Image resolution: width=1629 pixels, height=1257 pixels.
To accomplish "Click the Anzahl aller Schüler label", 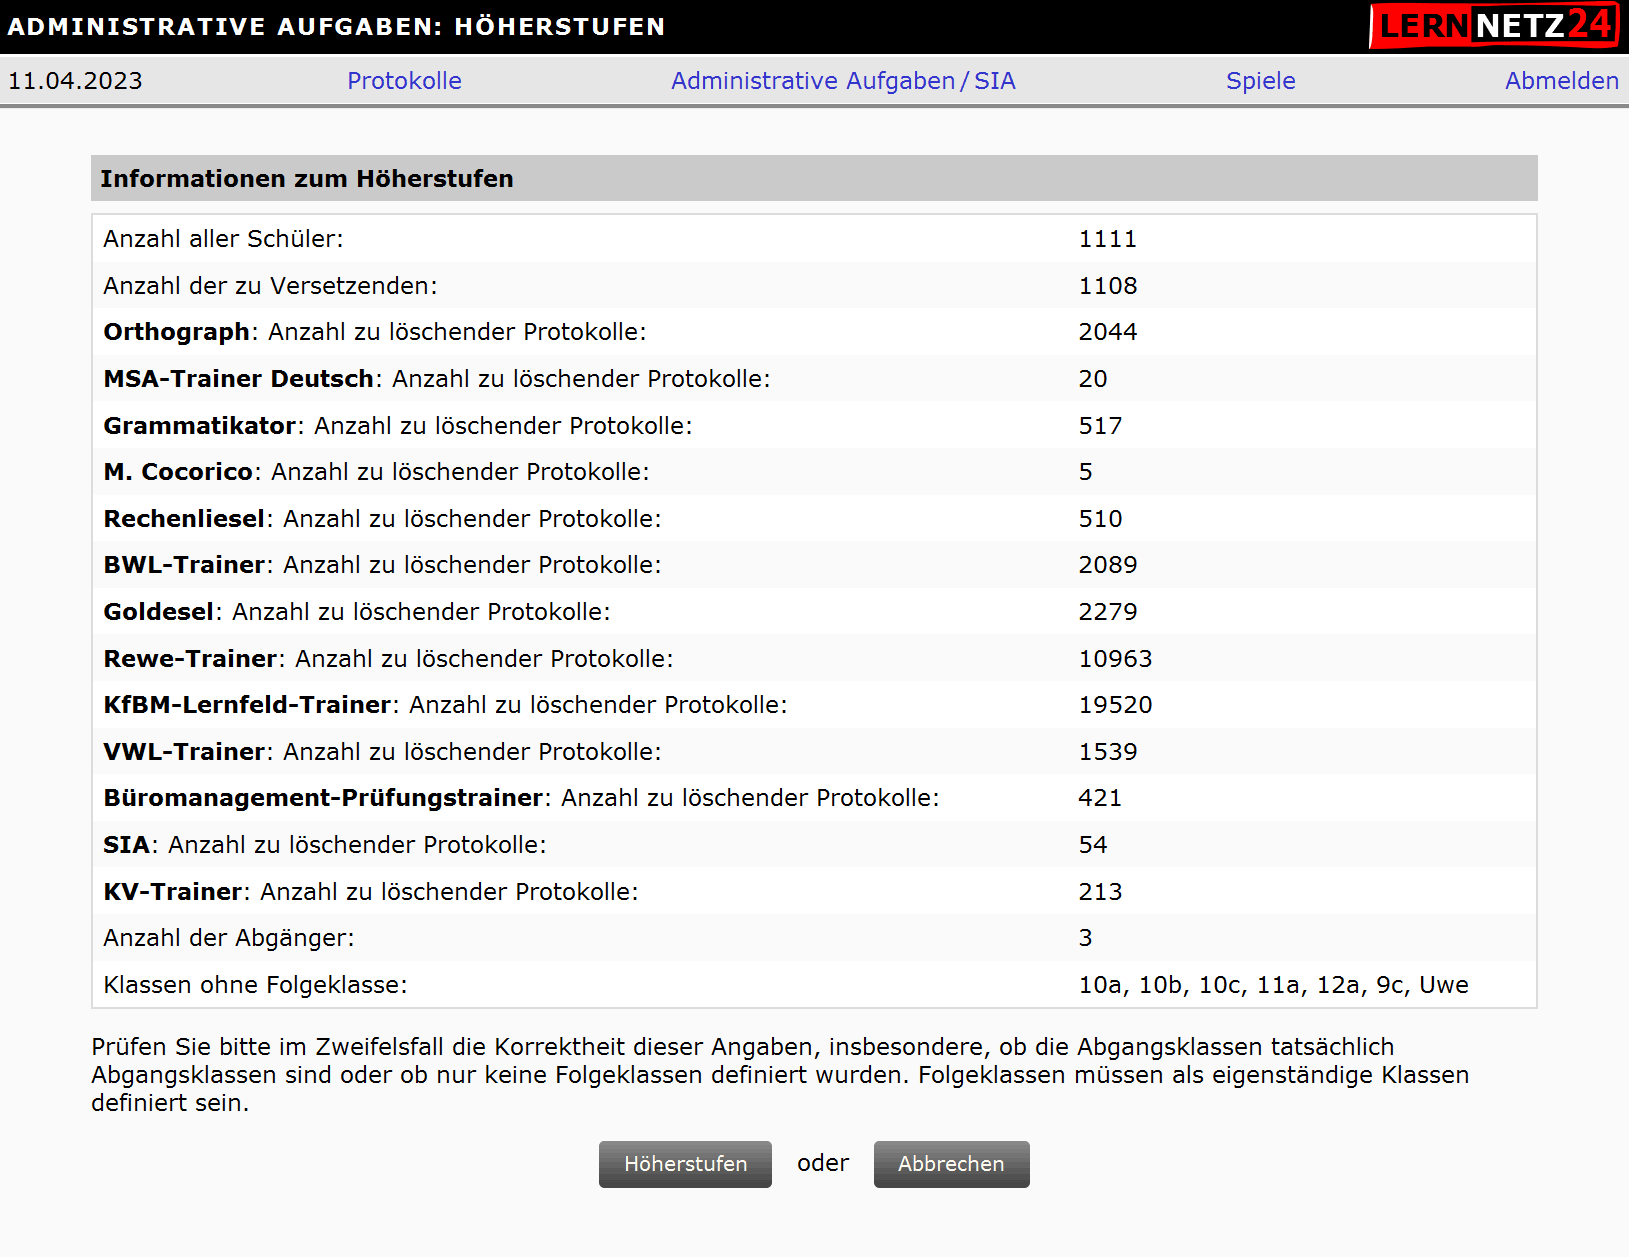I will click(x=223, y=239).
